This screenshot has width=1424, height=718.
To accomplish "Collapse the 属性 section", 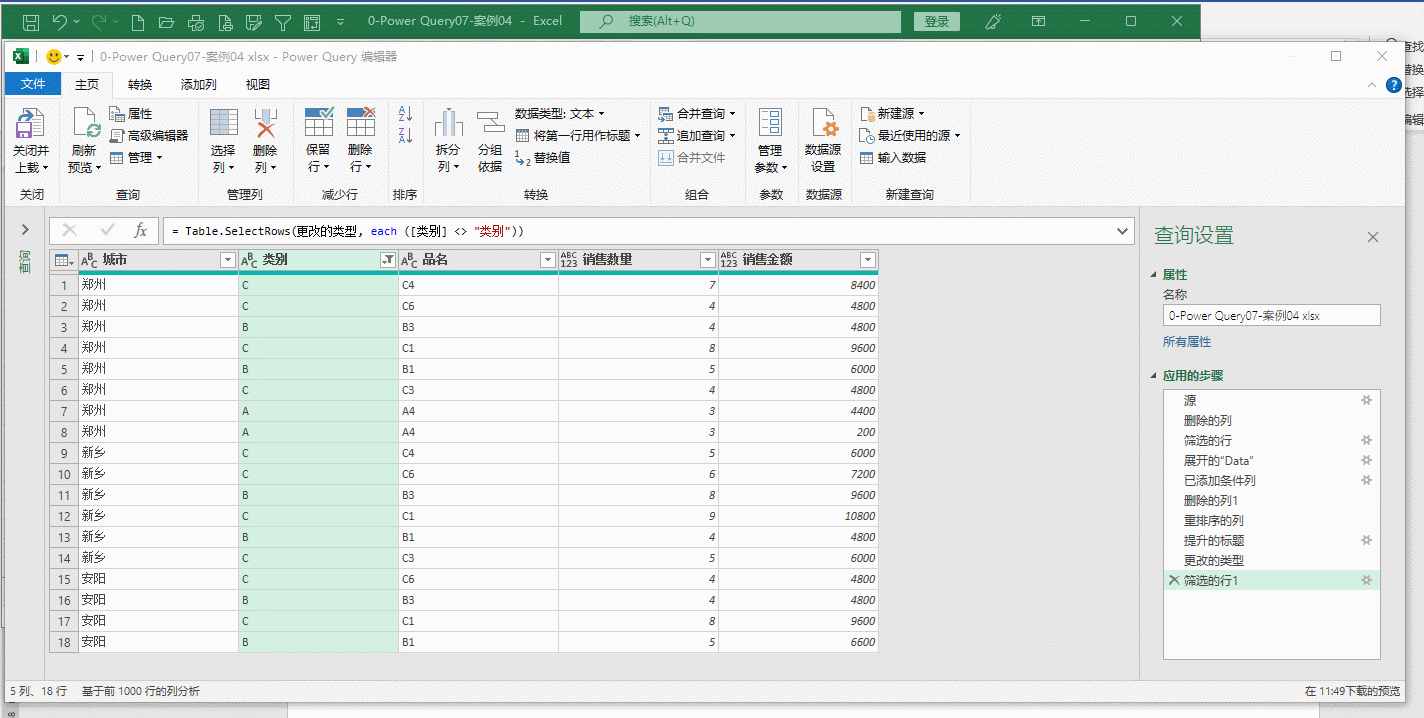I will [x=1154, y=274].
